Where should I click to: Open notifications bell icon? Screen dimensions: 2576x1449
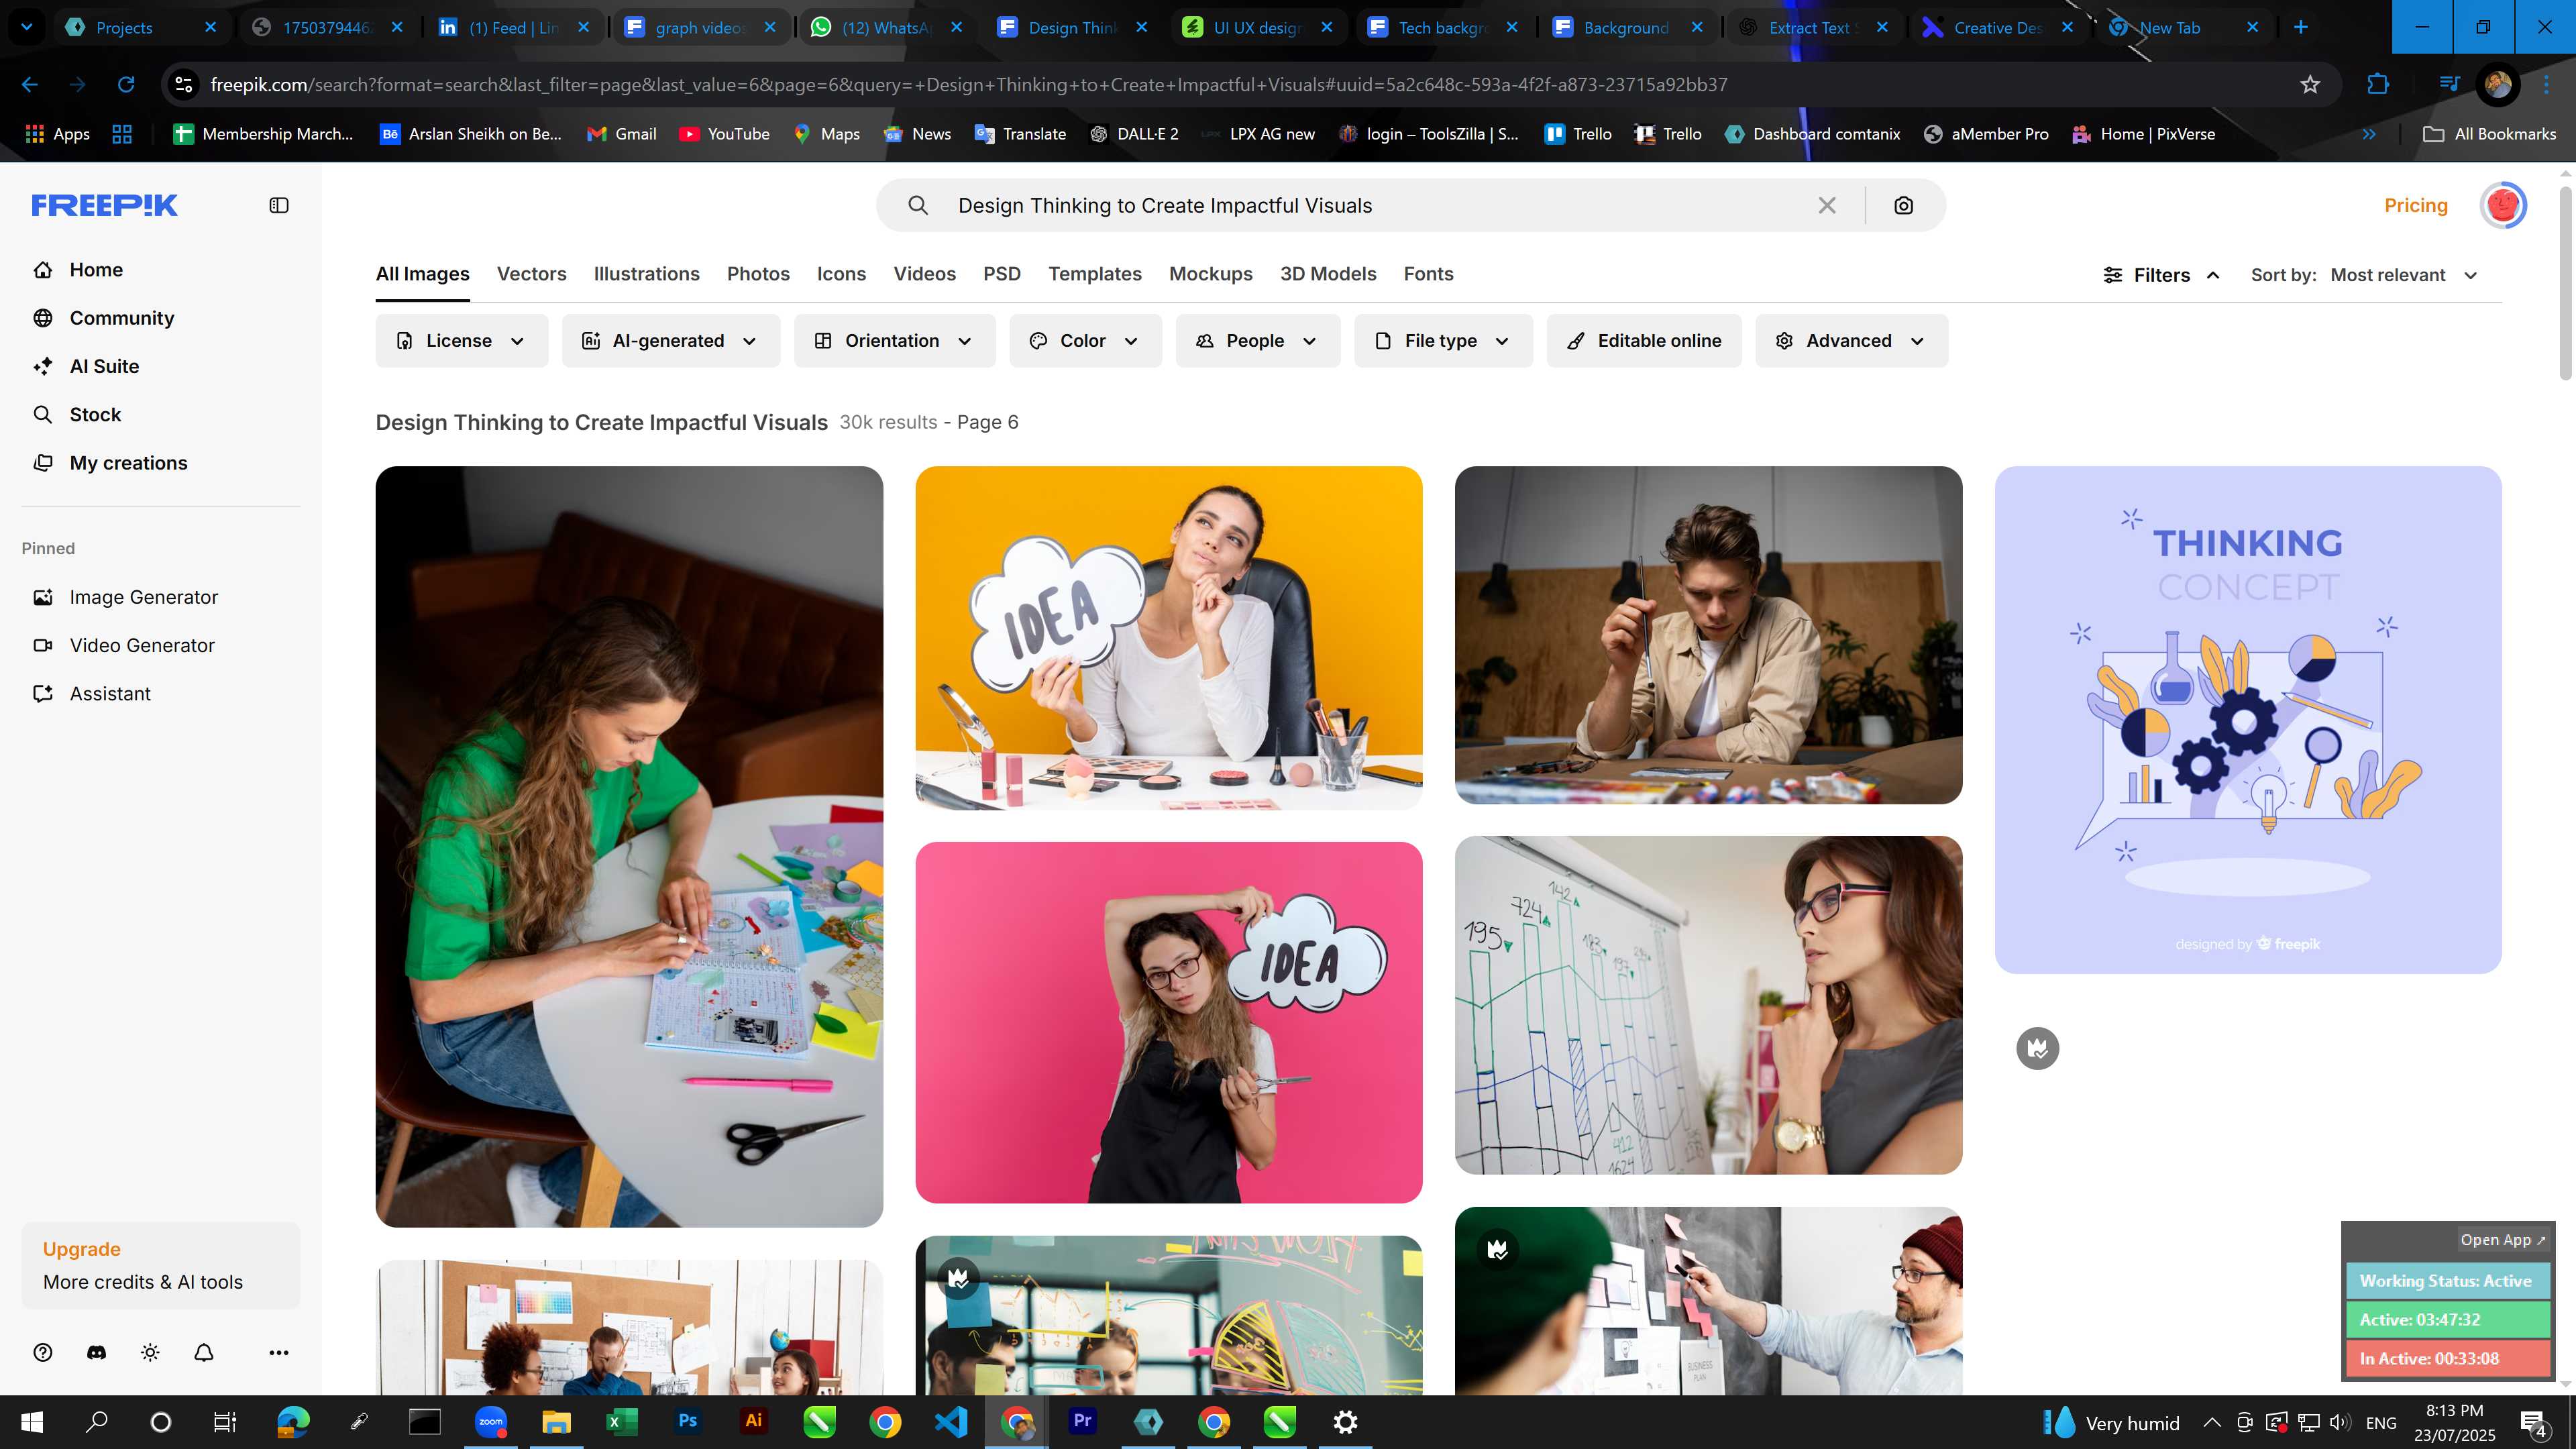[x=204, y=1352]
